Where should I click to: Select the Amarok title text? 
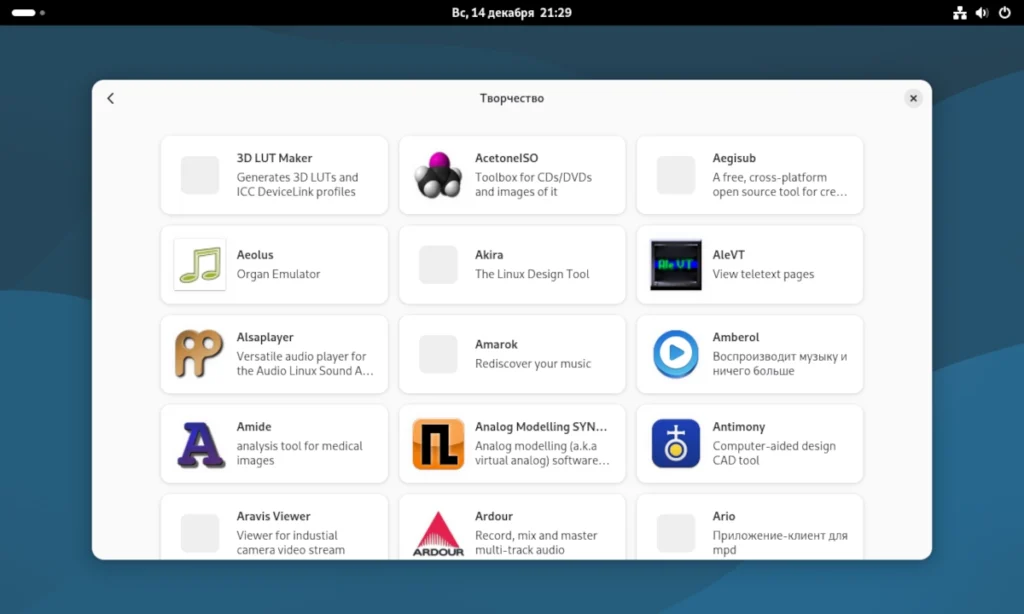(496, 344)
